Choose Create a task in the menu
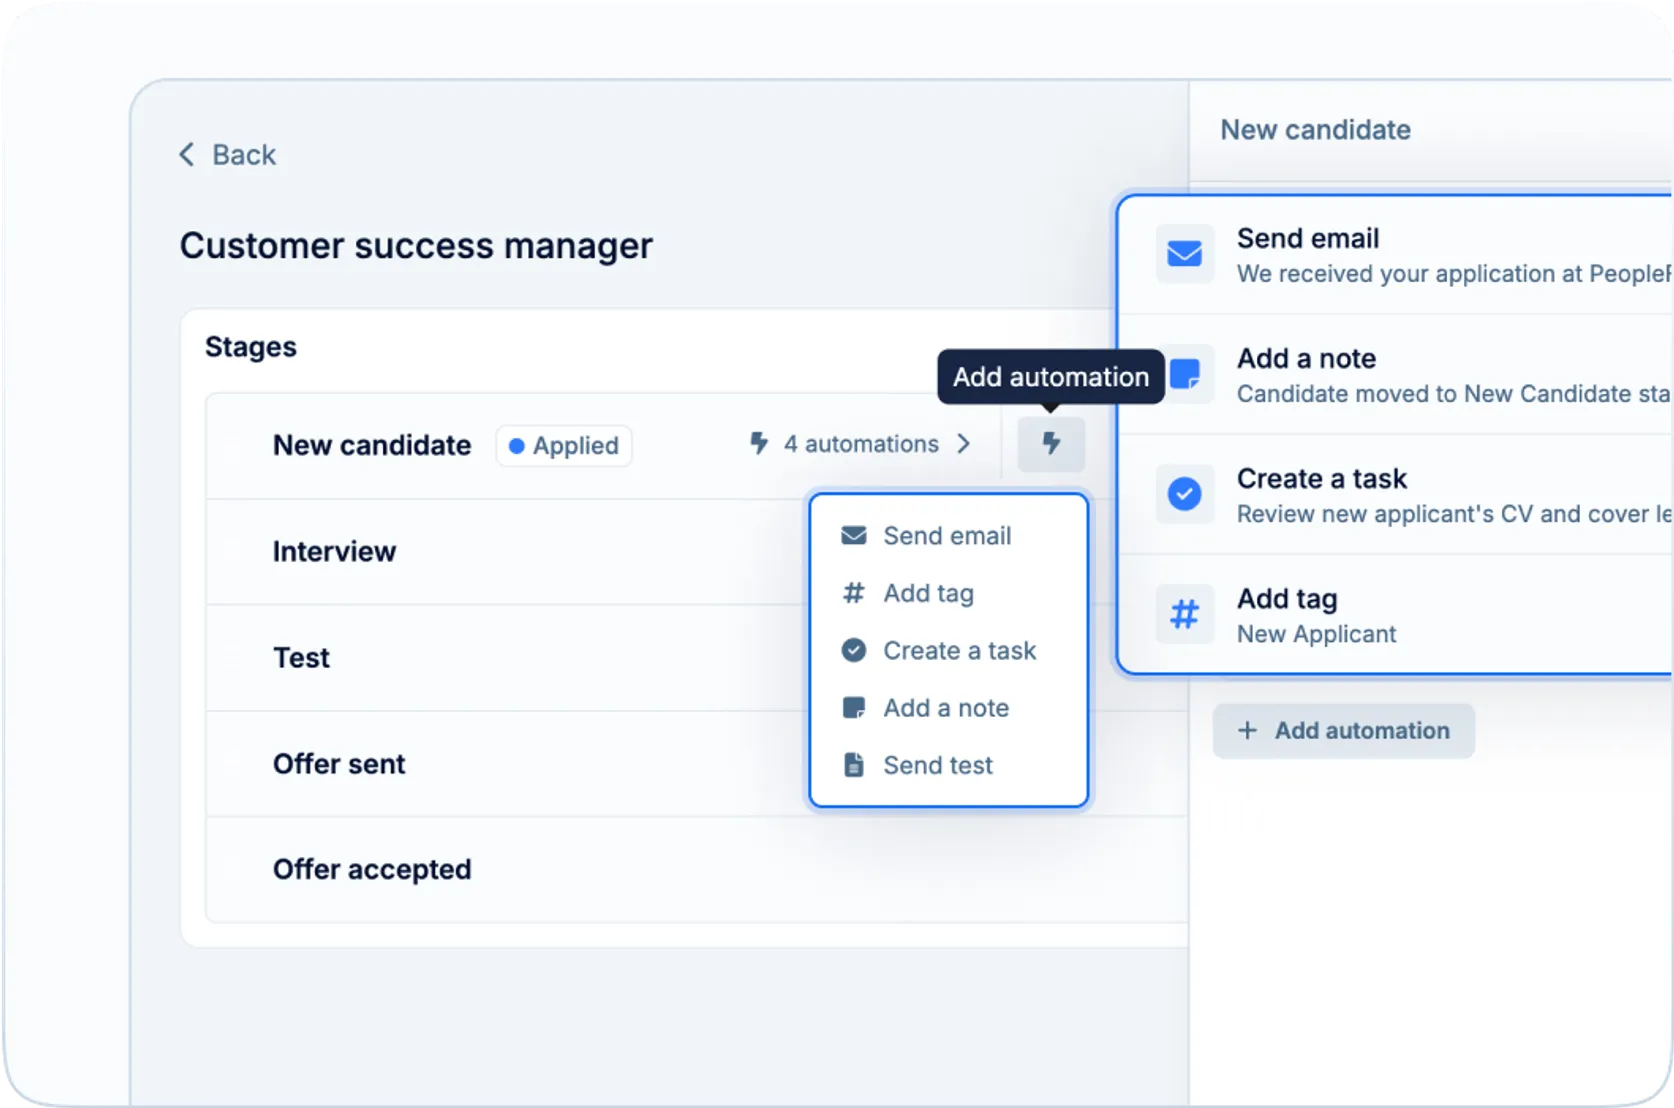 point(958,651)
